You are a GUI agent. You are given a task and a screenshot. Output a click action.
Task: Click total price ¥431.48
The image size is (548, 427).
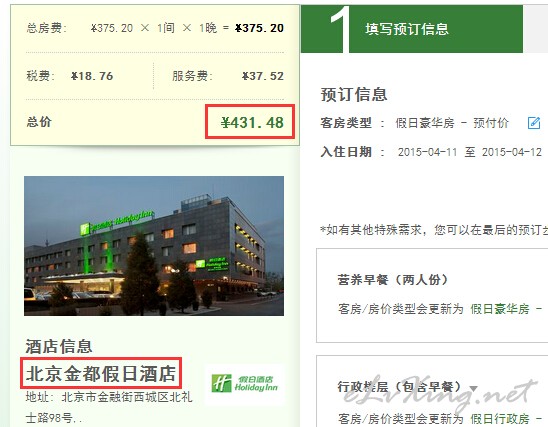click(252, 122)
